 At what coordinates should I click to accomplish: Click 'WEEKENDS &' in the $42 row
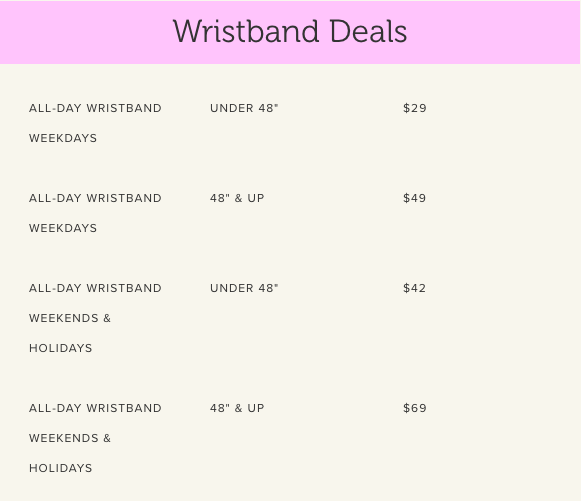click(x=70, y=318)
